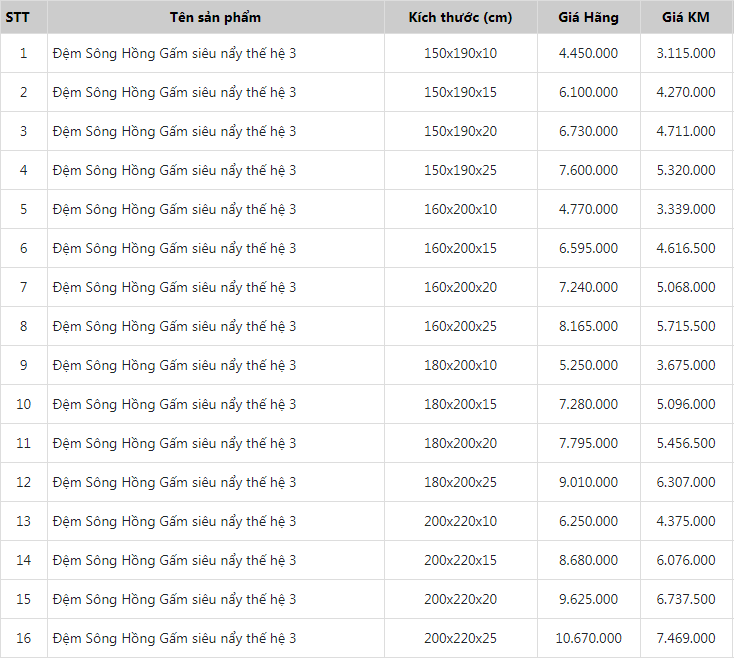Viewport: 734px width, 658px height.
Task: Click brand price 10.670.000
Action: (588, 638)
